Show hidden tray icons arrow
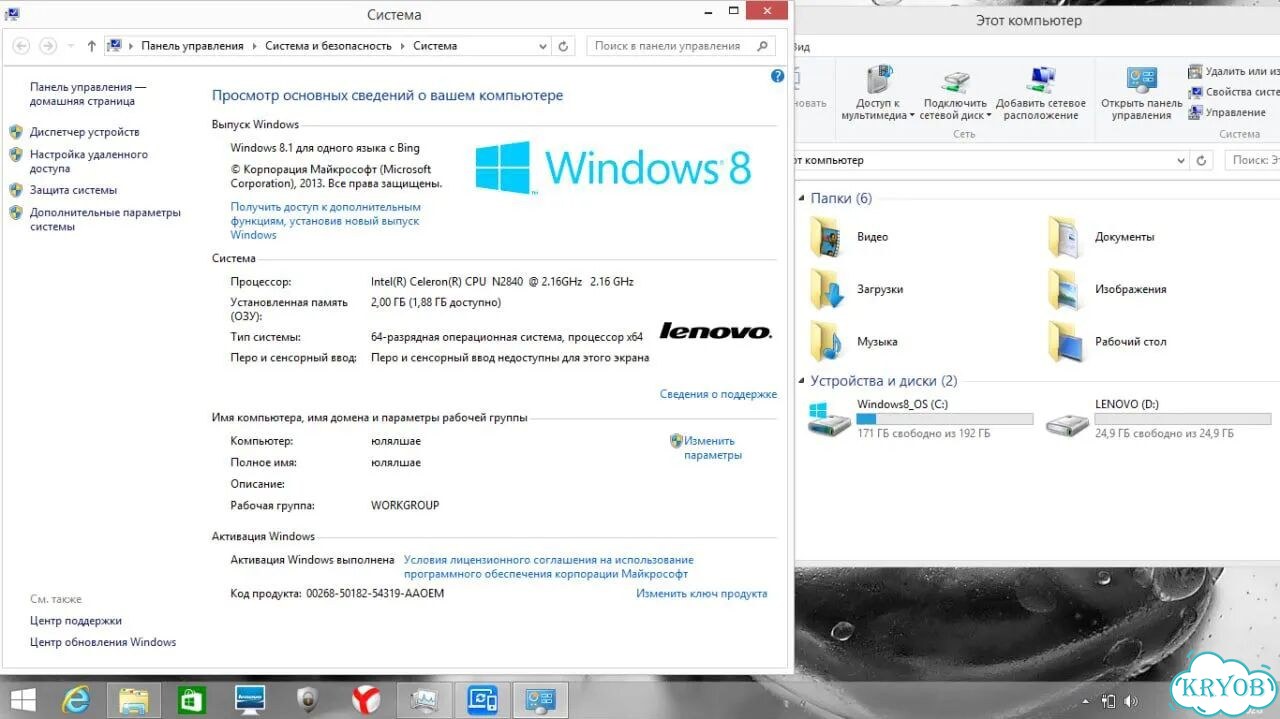 [x=1087, y=701]
